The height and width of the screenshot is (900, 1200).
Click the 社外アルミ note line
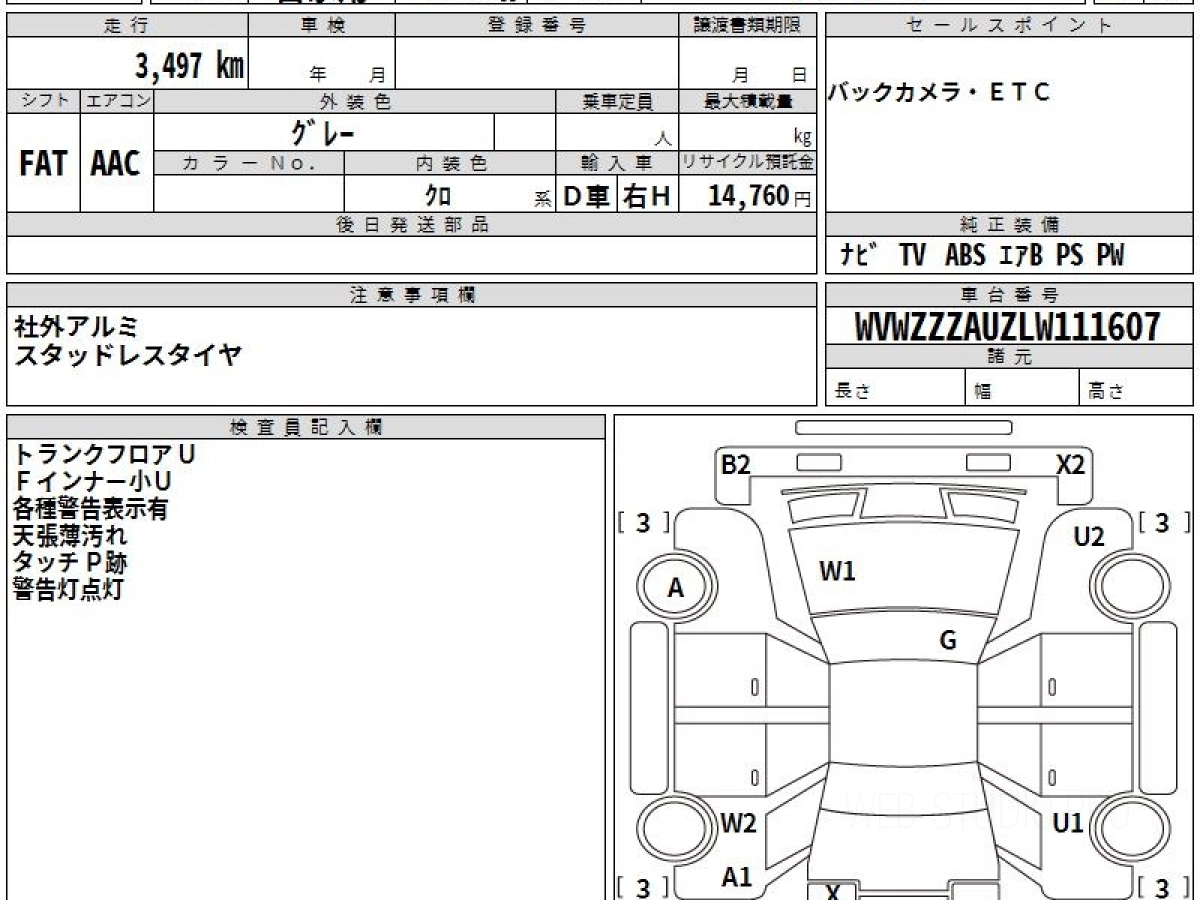point(77,327)
